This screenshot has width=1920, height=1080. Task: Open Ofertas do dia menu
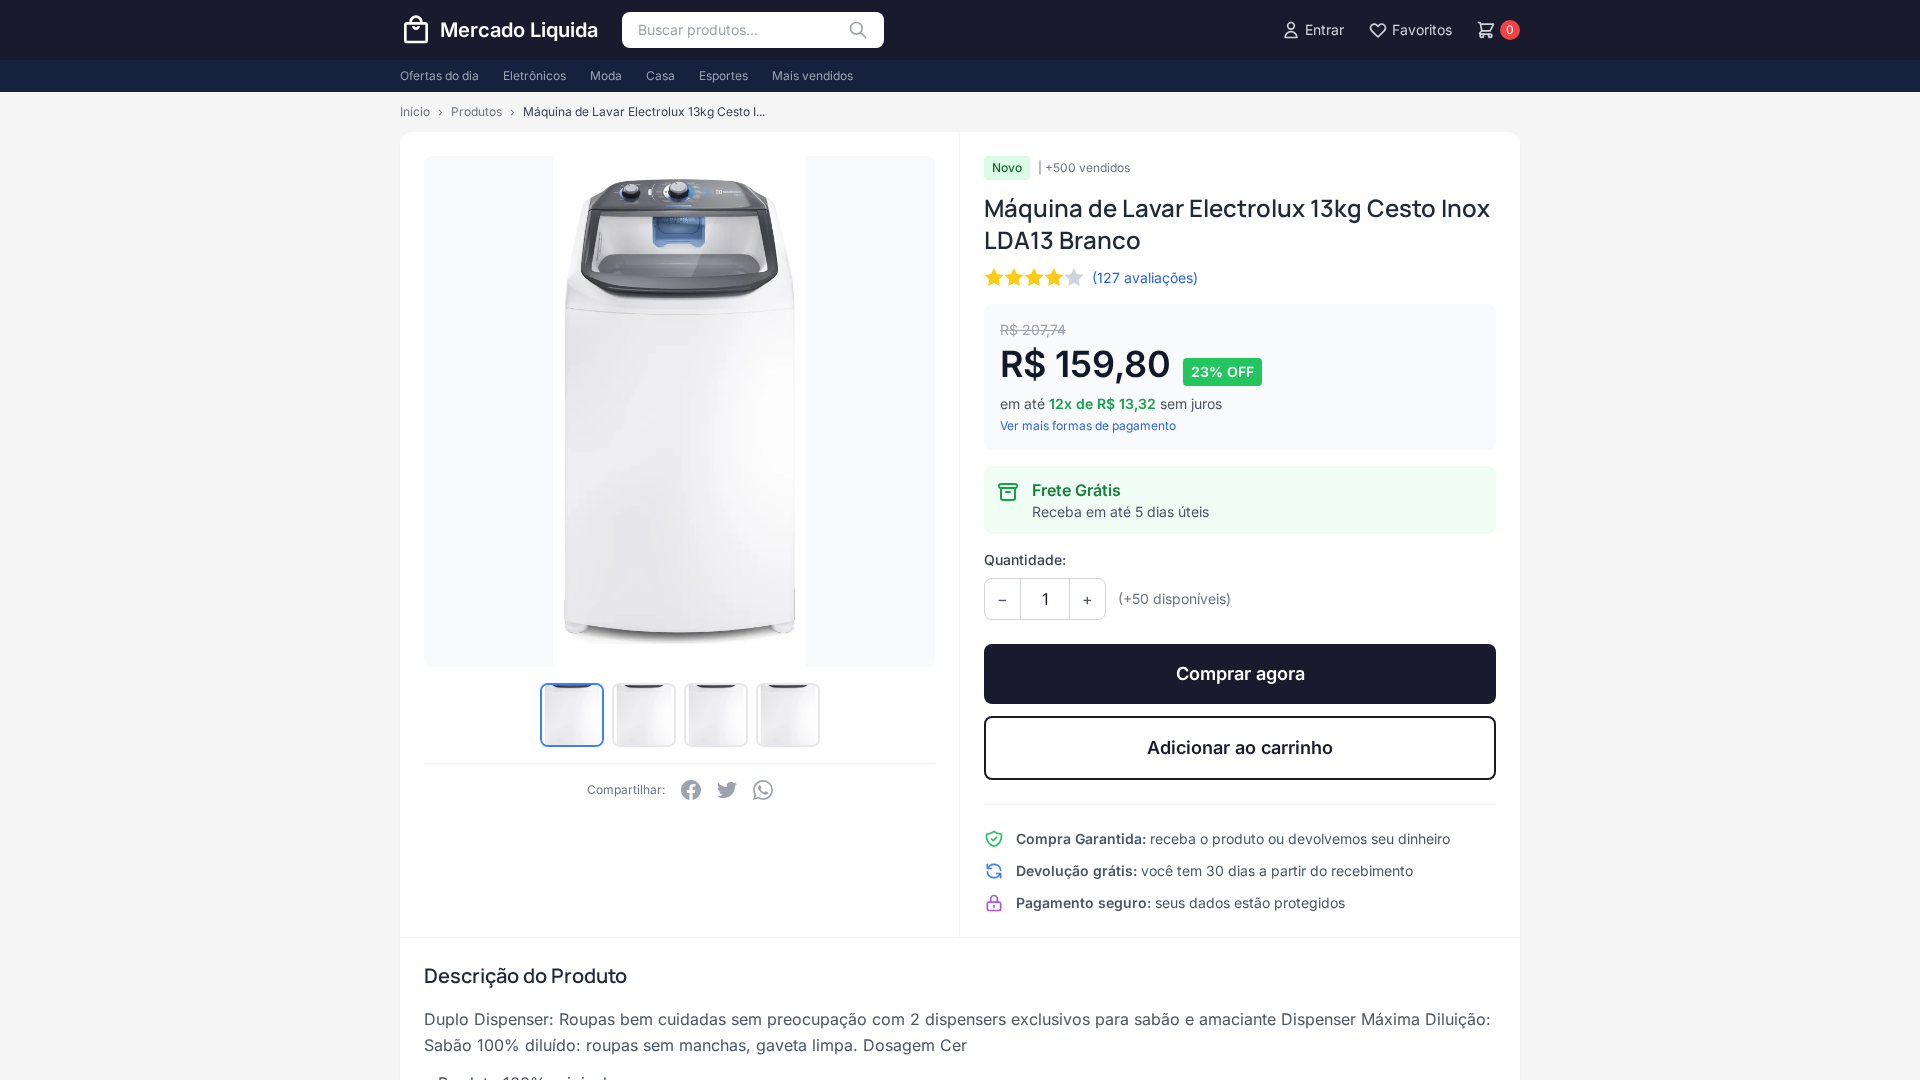439,76
